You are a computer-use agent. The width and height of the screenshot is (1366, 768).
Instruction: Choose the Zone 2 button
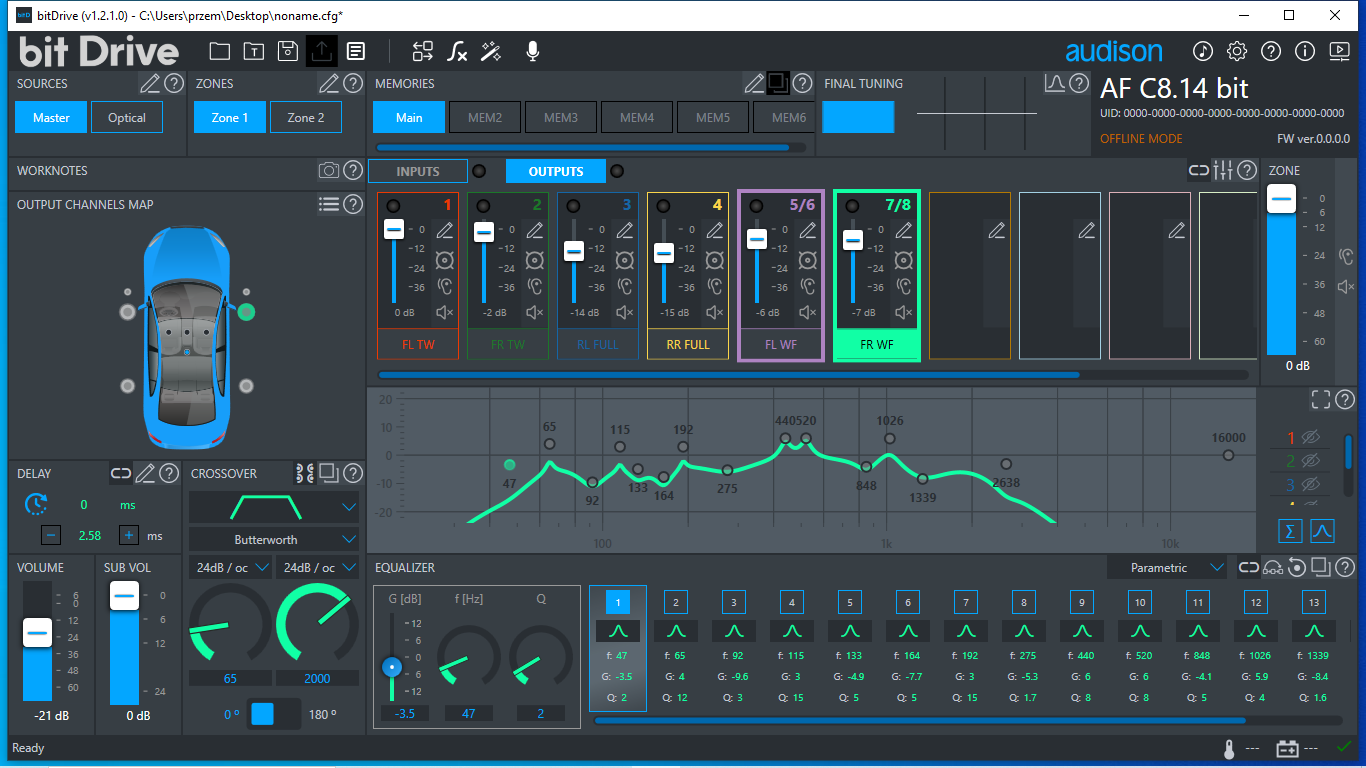306,118
